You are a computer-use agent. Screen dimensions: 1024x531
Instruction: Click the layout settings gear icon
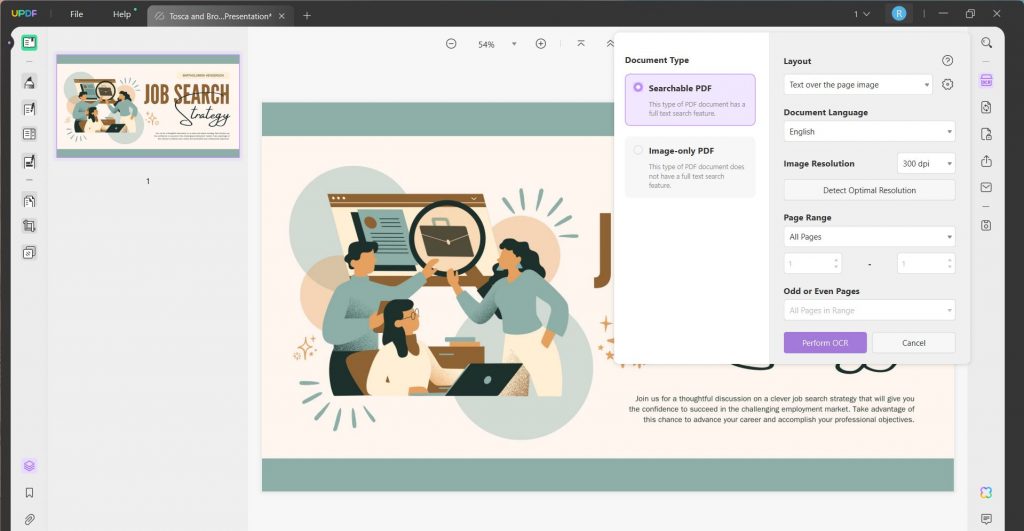pyautogui.click(x=947, y=85)
